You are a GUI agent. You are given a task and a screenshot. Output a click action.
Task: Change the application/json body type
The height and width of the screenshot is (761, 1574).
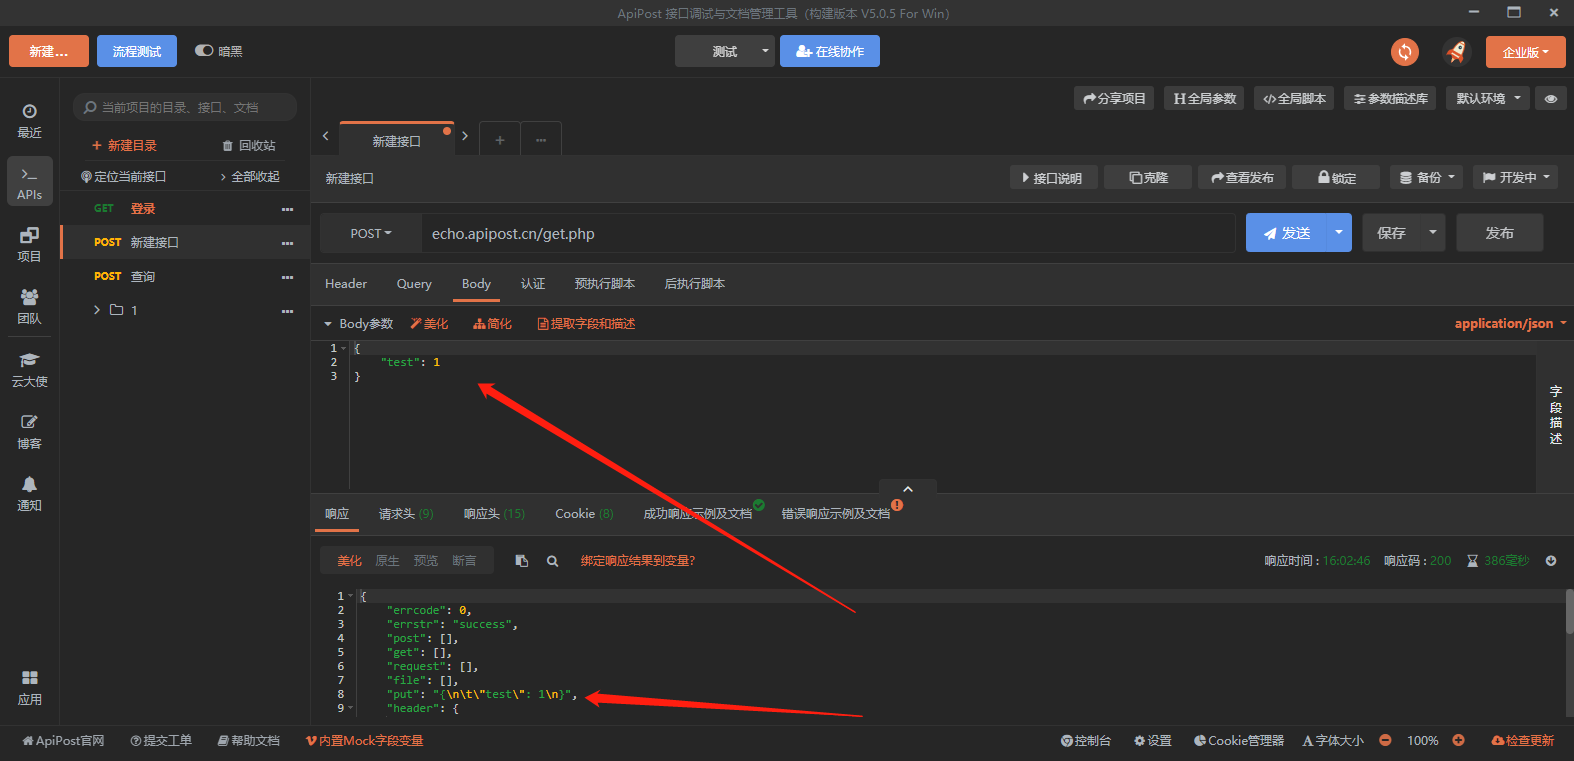pyautogui.click(x=1510, y=324)
